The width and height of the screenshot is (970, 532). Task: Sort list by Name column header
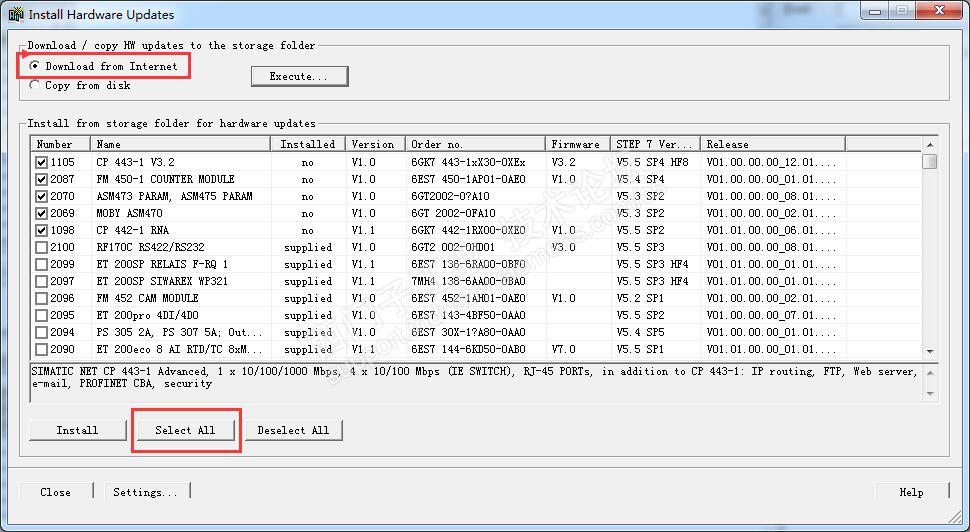(x=181, y=144)
